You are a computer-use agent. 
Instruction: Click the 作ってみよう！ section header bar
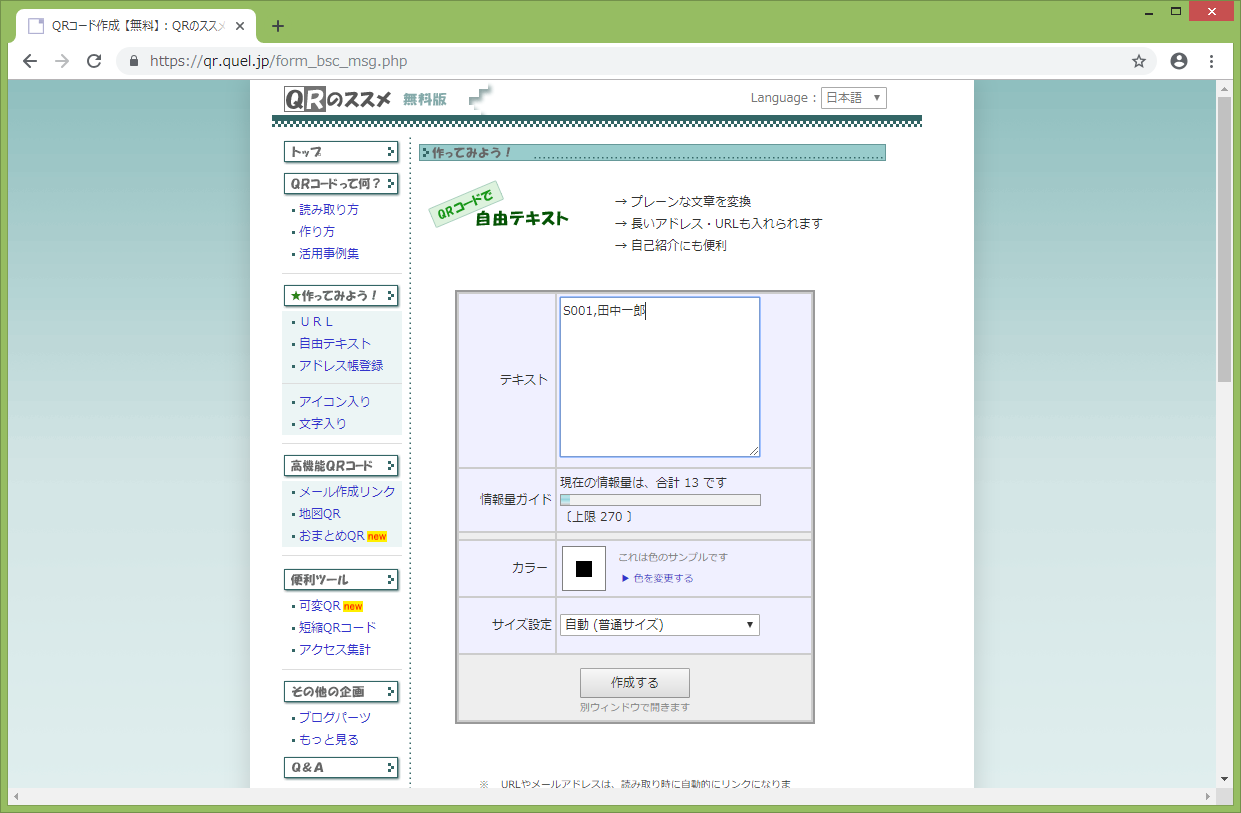click(652, 152)
